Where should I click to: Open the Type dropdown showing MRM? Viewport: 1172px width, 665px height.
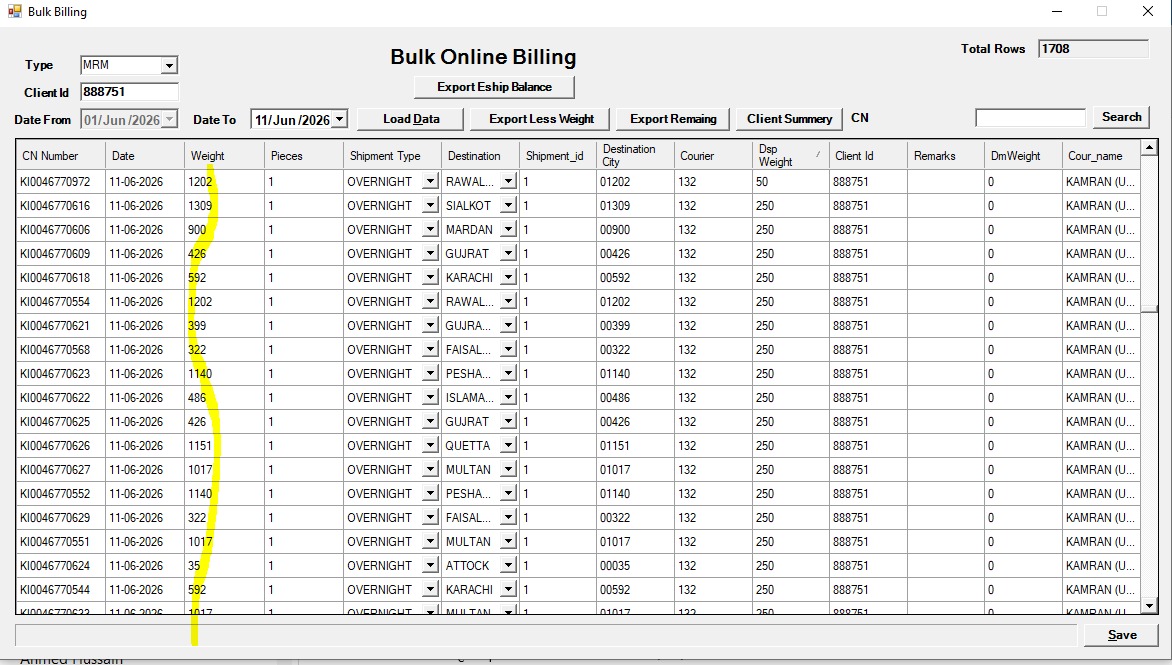pyautogui.click(x=170, y=66)
